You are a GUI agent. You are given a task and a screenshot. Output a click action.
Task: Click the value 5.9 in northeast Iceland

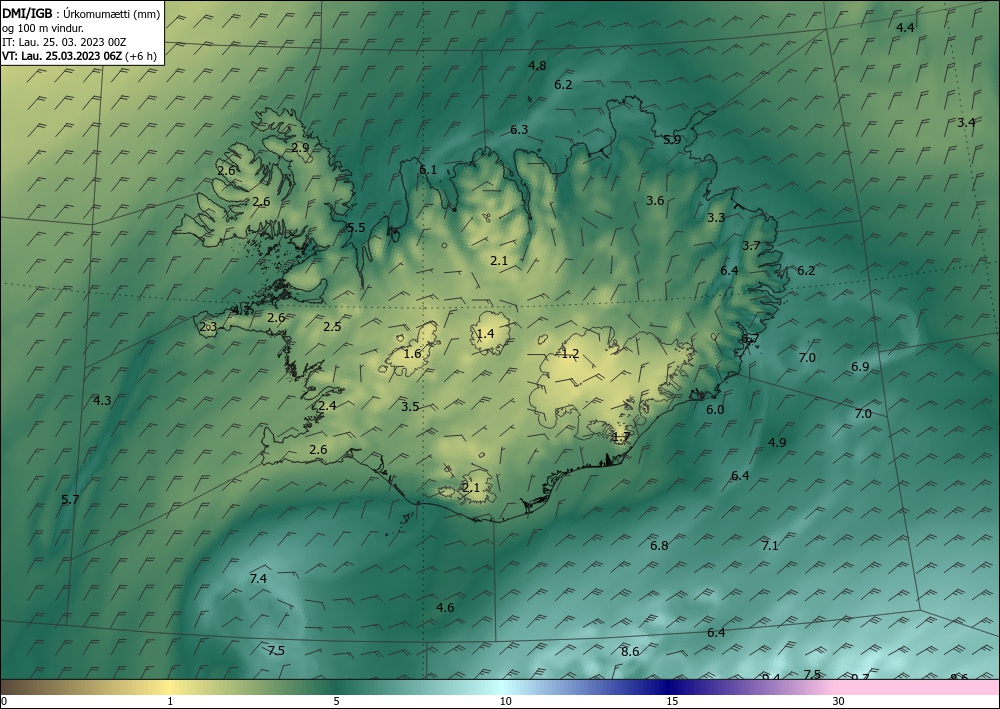click(672, 140)
